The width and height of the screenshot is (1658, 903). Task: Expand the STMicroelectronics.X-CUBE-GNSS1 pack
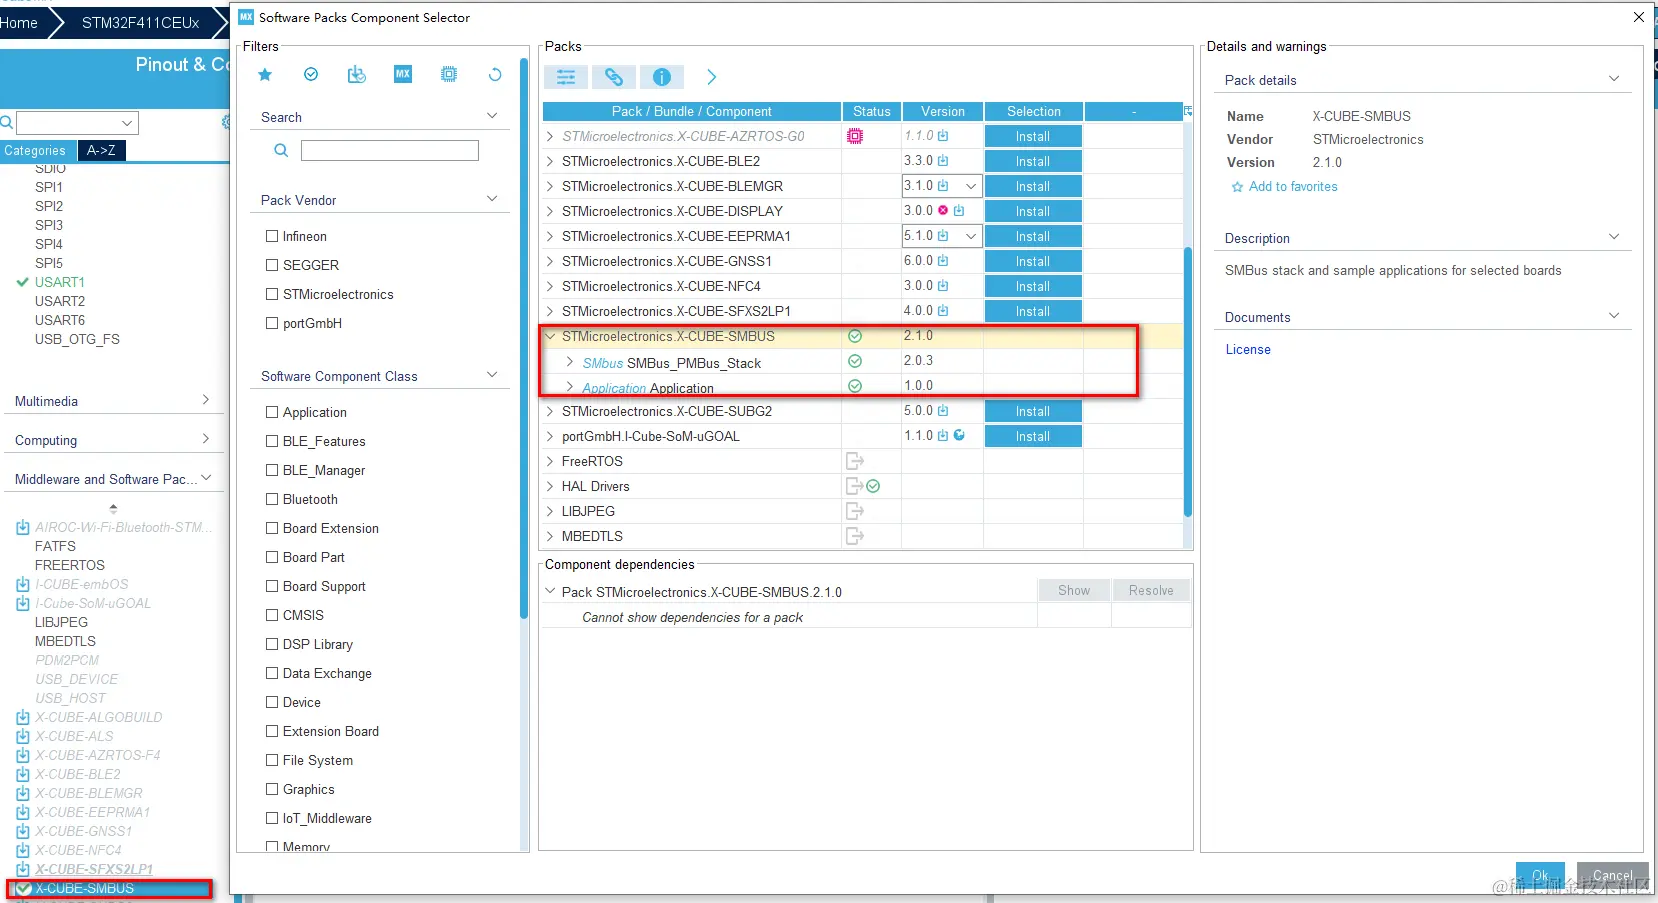pyautogui.click(x=550, y=261)
